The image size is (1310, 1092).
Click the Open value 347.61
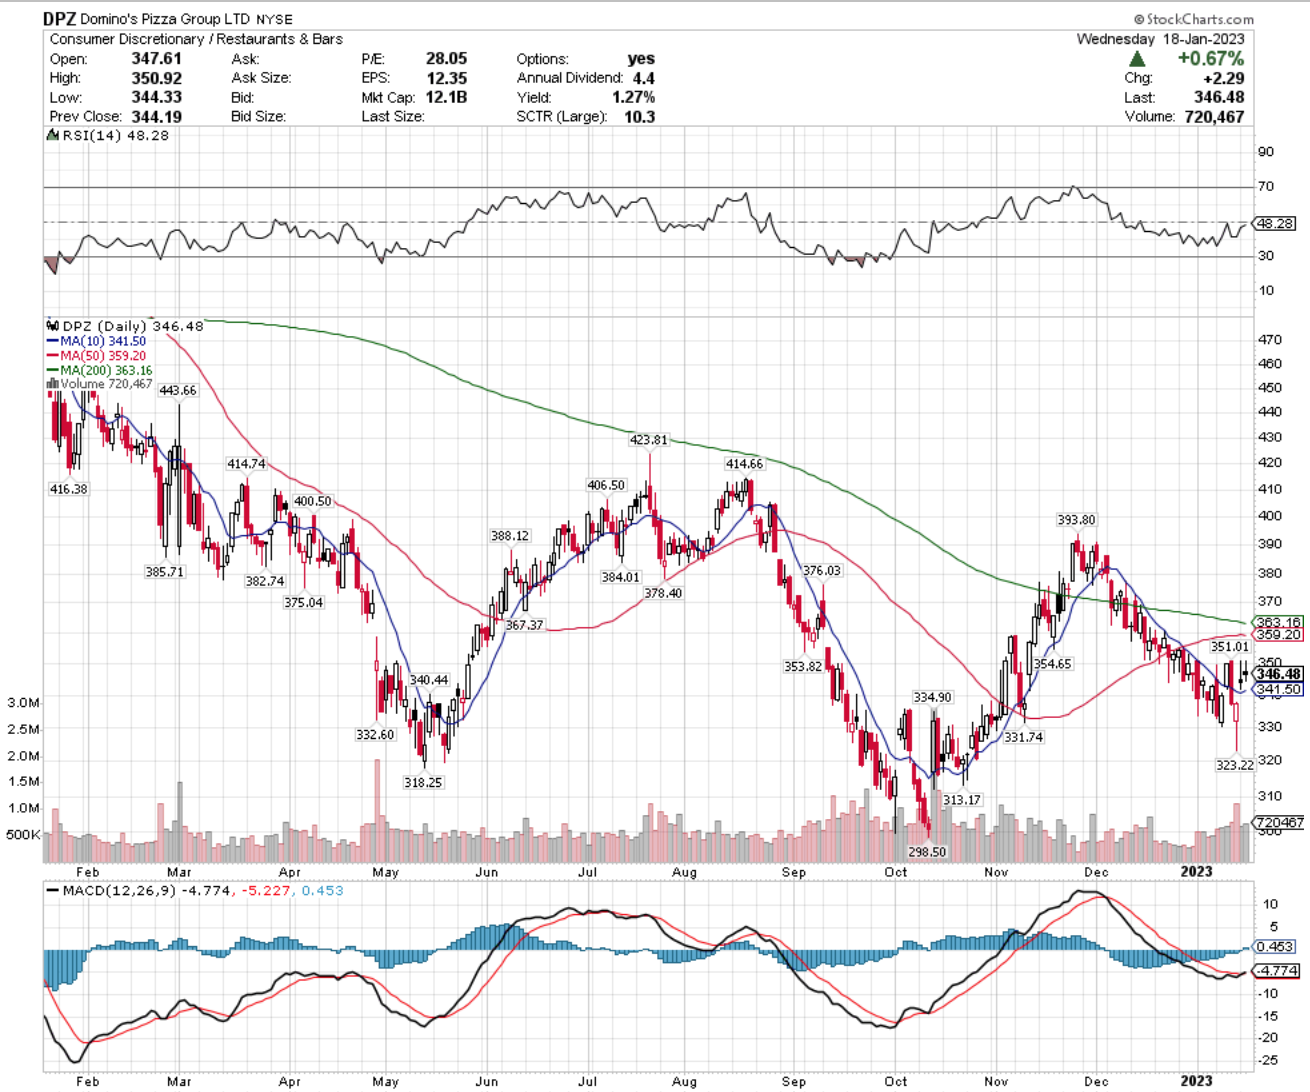point(157,59)
